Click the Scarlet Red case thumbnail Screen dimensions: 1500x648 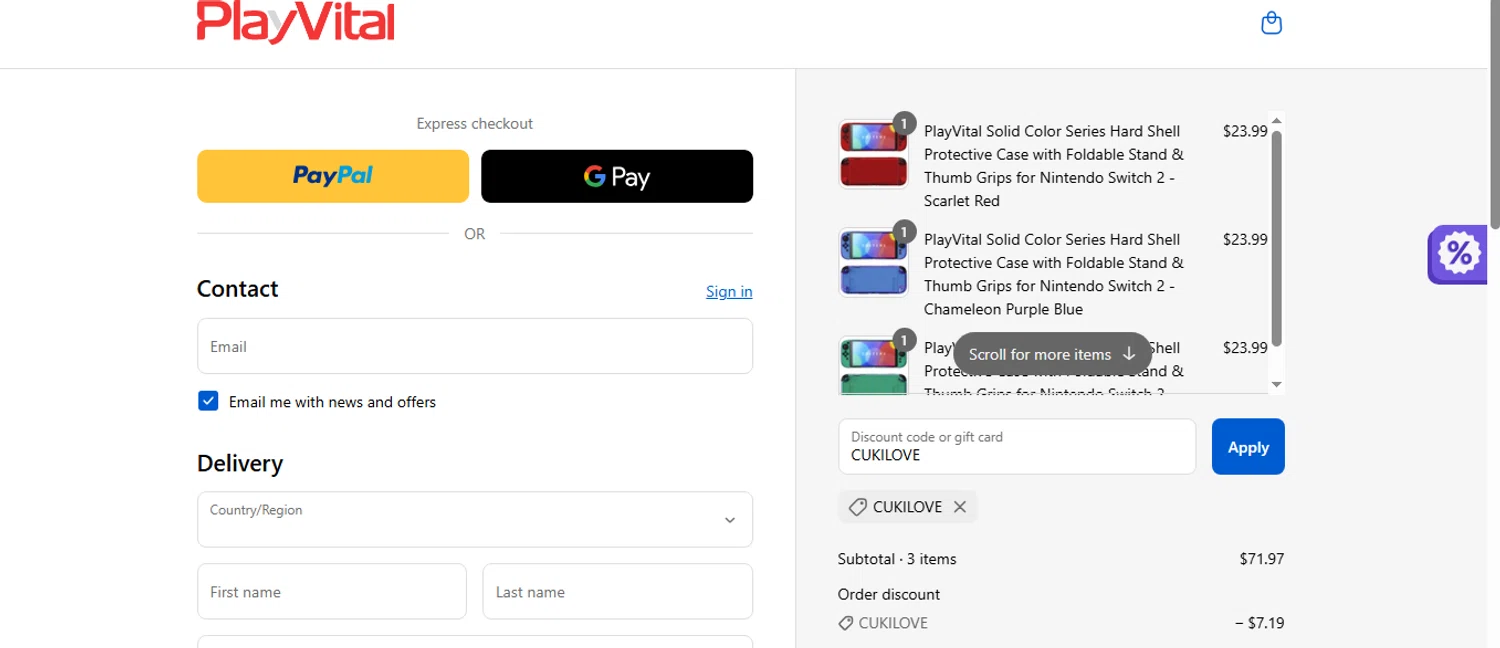873,154
